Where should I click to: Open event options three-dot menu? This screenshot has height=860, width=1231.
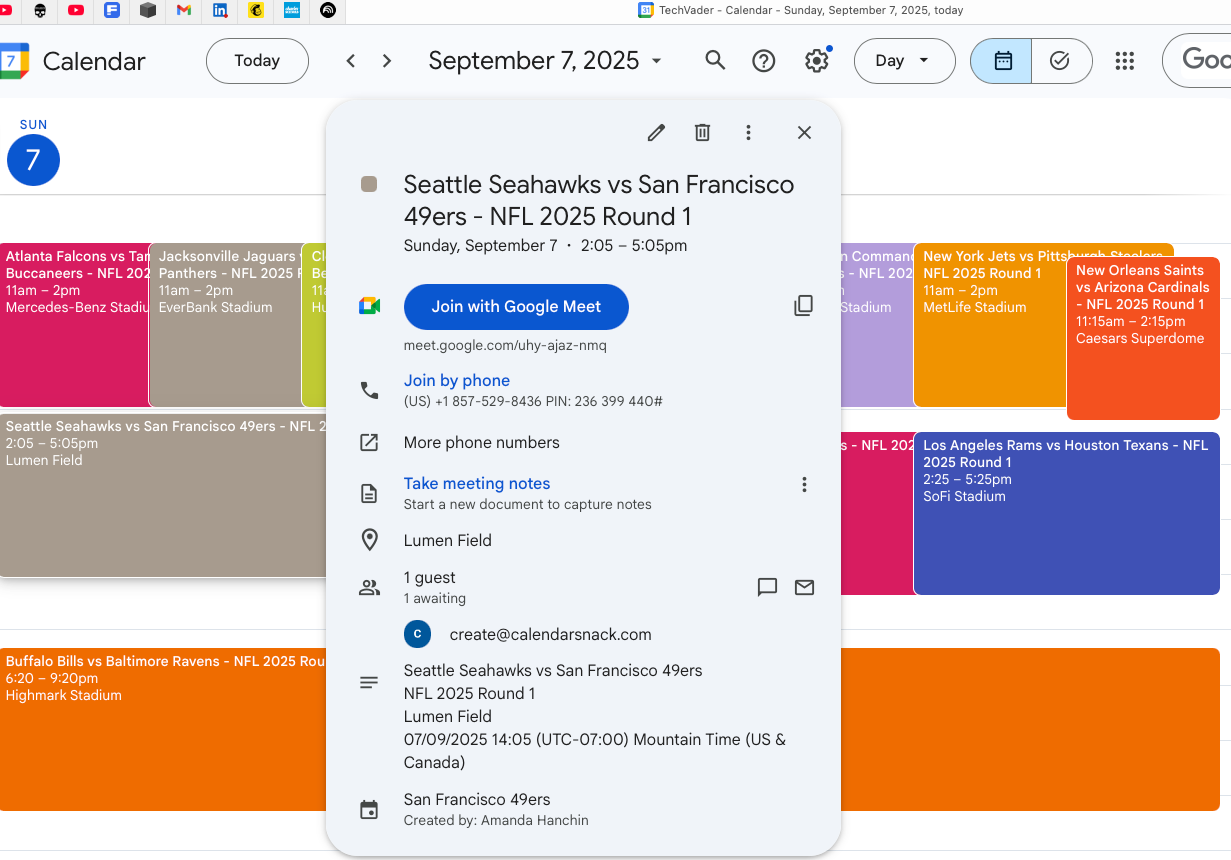tap(748, 133)
